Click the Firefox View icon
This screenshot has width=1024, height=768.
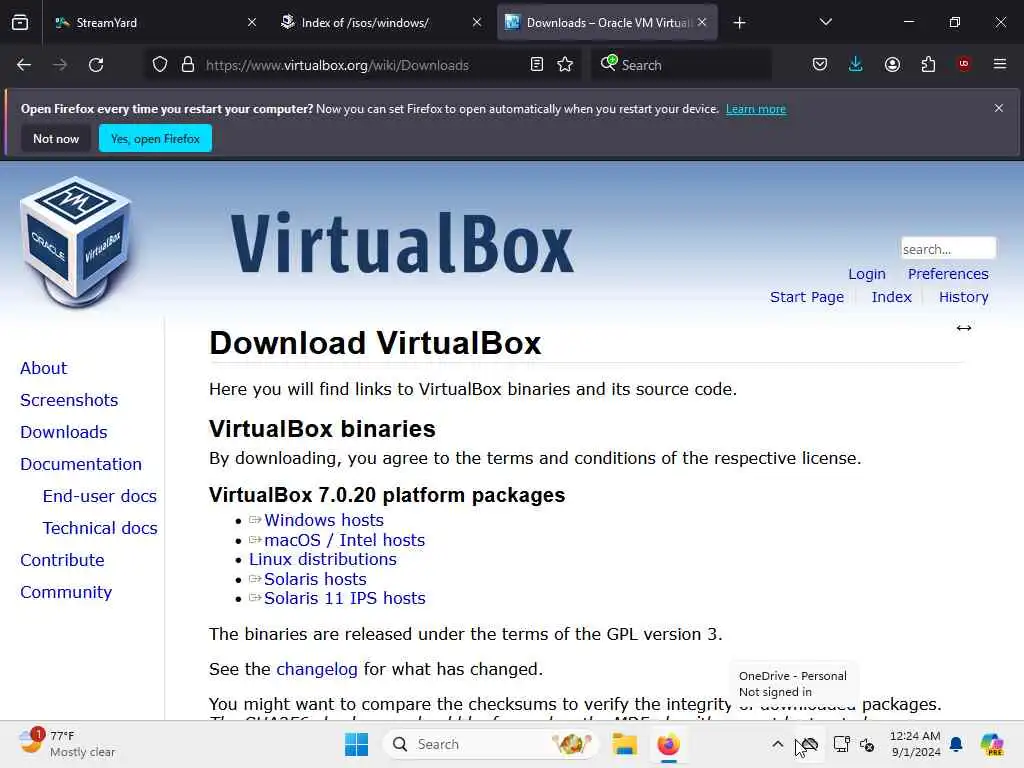[20, 22]
